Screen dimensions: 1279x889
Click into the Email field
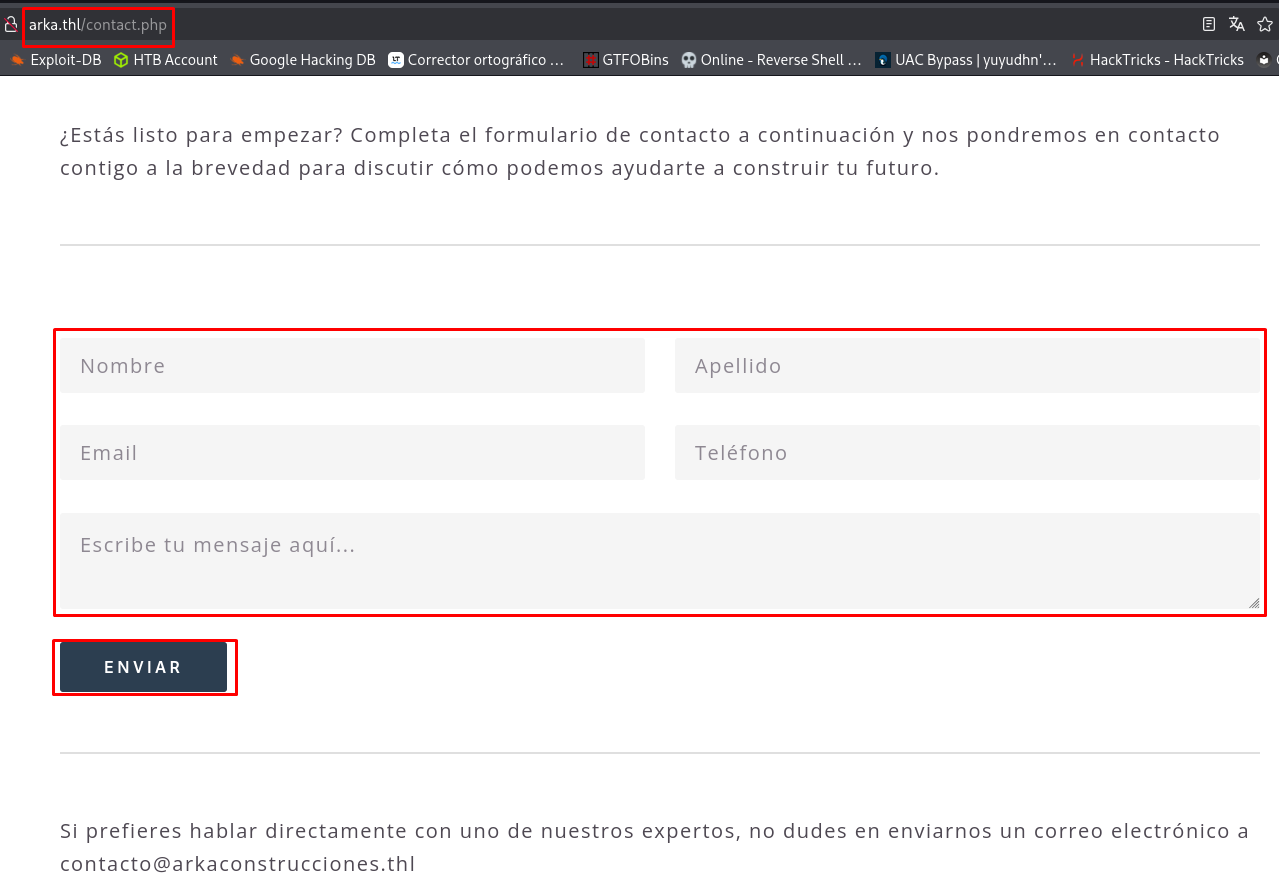point(352,453)
